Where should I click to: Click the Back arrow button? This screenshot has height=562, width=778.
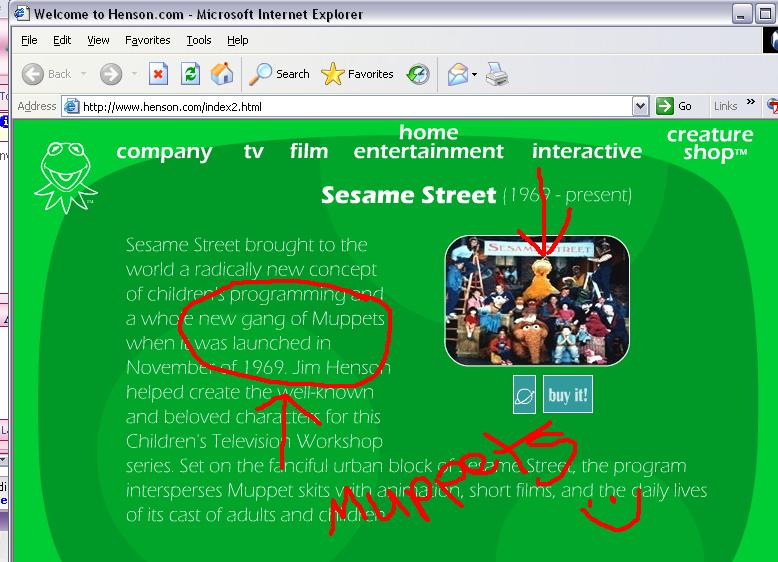[33, 74]
